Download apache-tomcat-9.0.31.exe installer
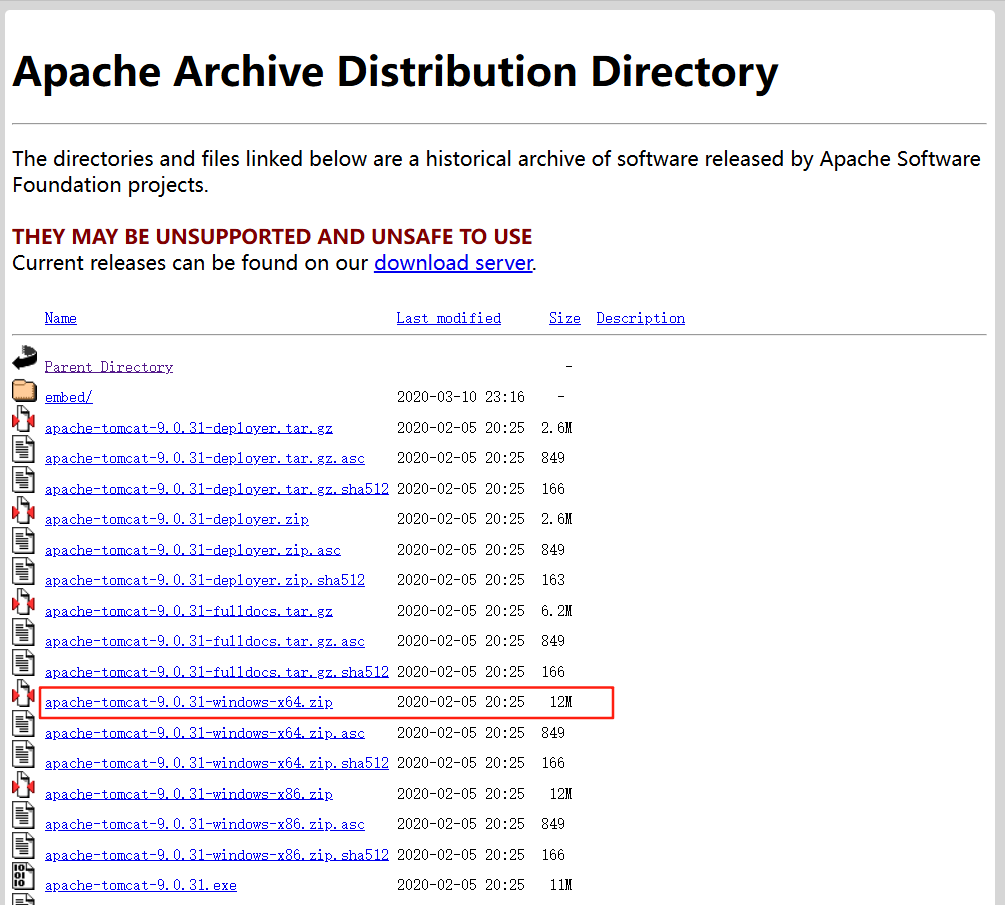Viewport: 1005px width, 905px height. [x=140, y=886]
